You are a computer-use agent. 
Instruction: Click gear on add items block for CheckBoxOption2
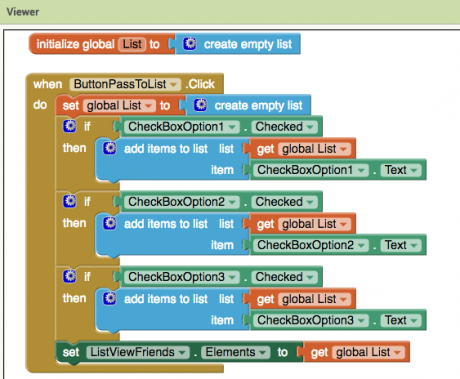click(110, 223)
